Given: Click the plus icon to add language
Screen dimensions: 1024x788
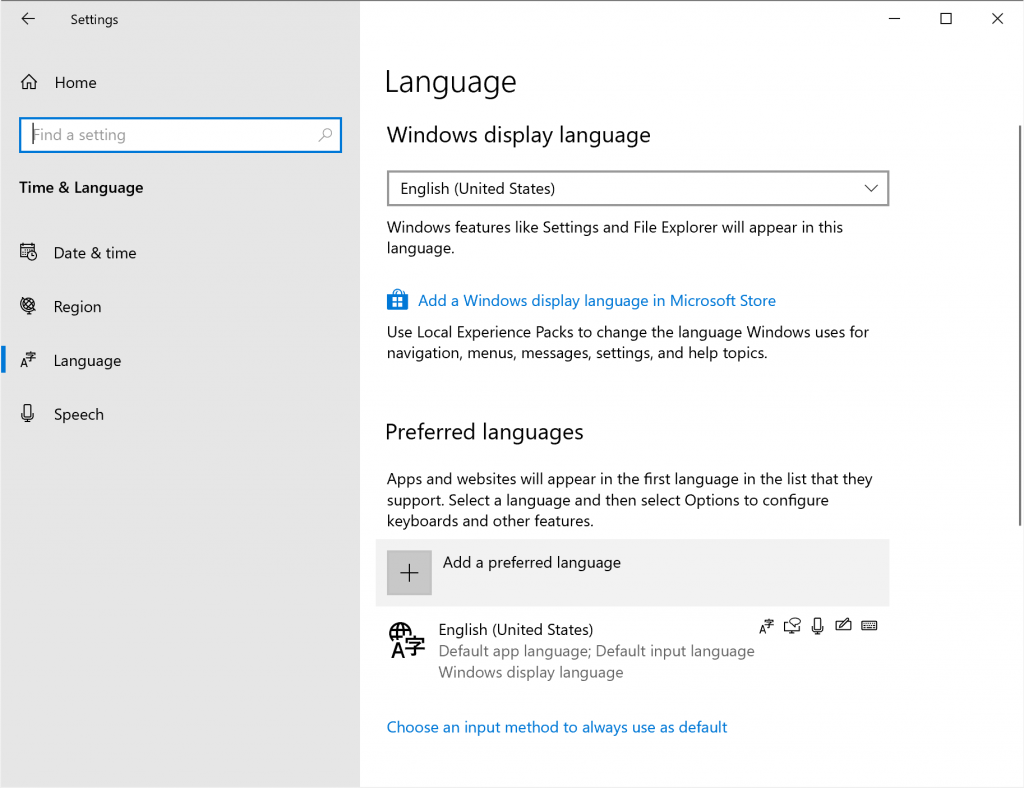Looking at the screenshot, I should (409, 573).
